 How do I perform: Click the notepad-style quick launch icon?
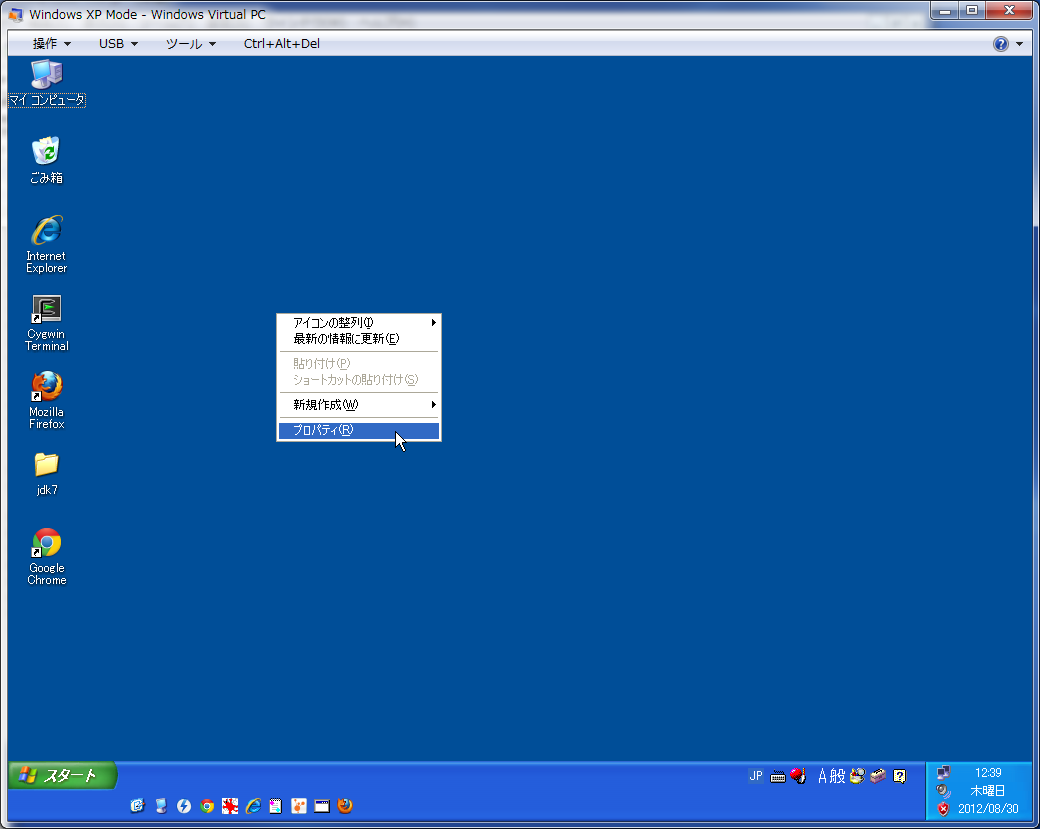click(x=276, y=806)
